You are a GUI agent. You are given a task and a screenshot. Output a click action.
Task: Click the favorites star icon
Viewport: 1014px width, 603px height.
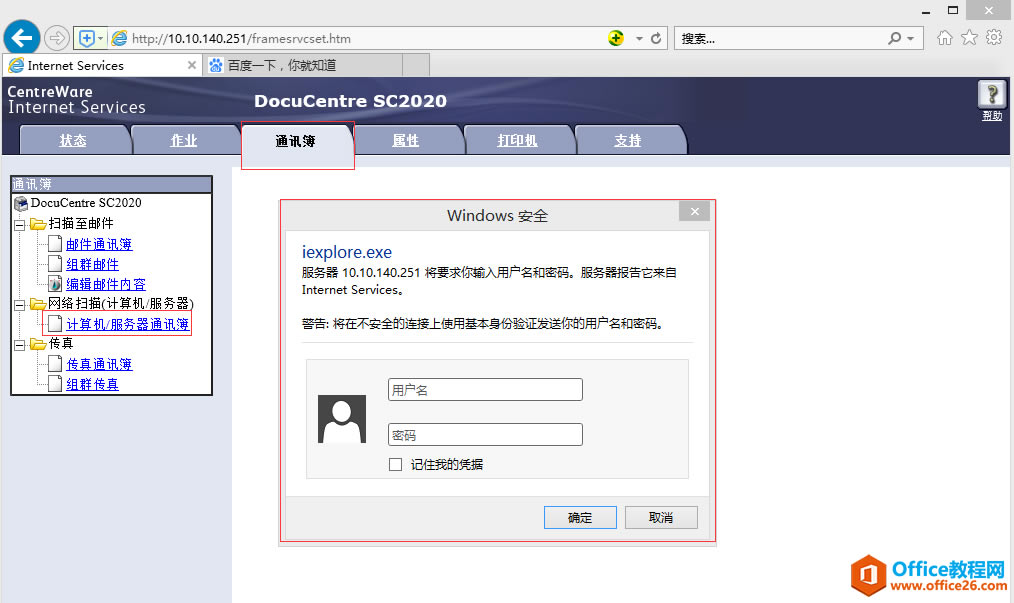click(969, 38)
